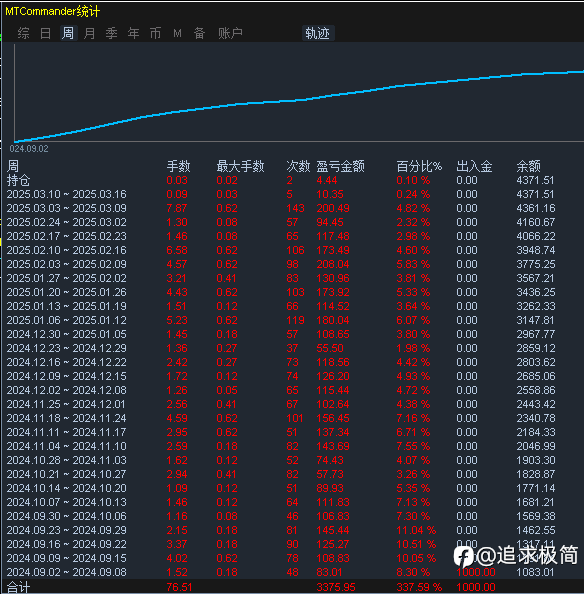Open the 账户 account tab
The height and width of the screenshot is (594, 584).
(230, 33)
